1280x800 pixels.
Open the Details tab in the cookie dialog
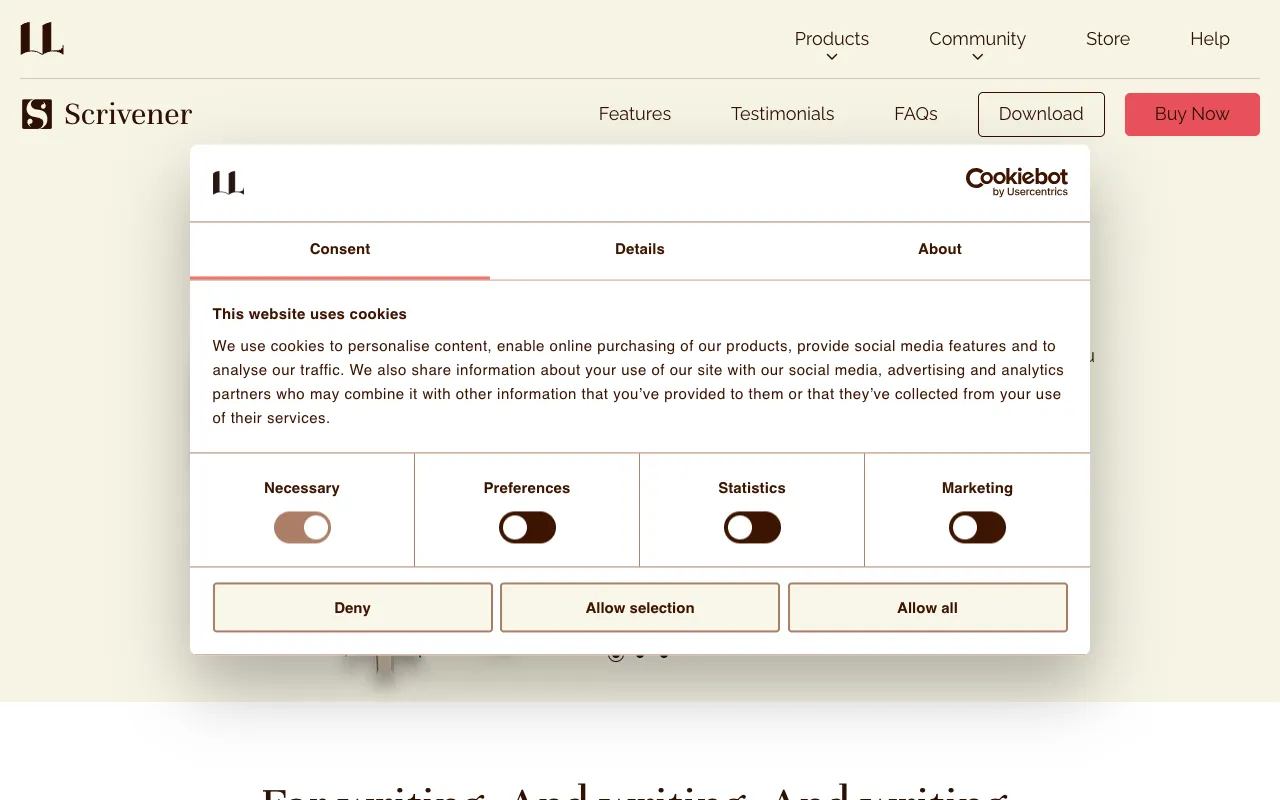(x=639, y=249)
